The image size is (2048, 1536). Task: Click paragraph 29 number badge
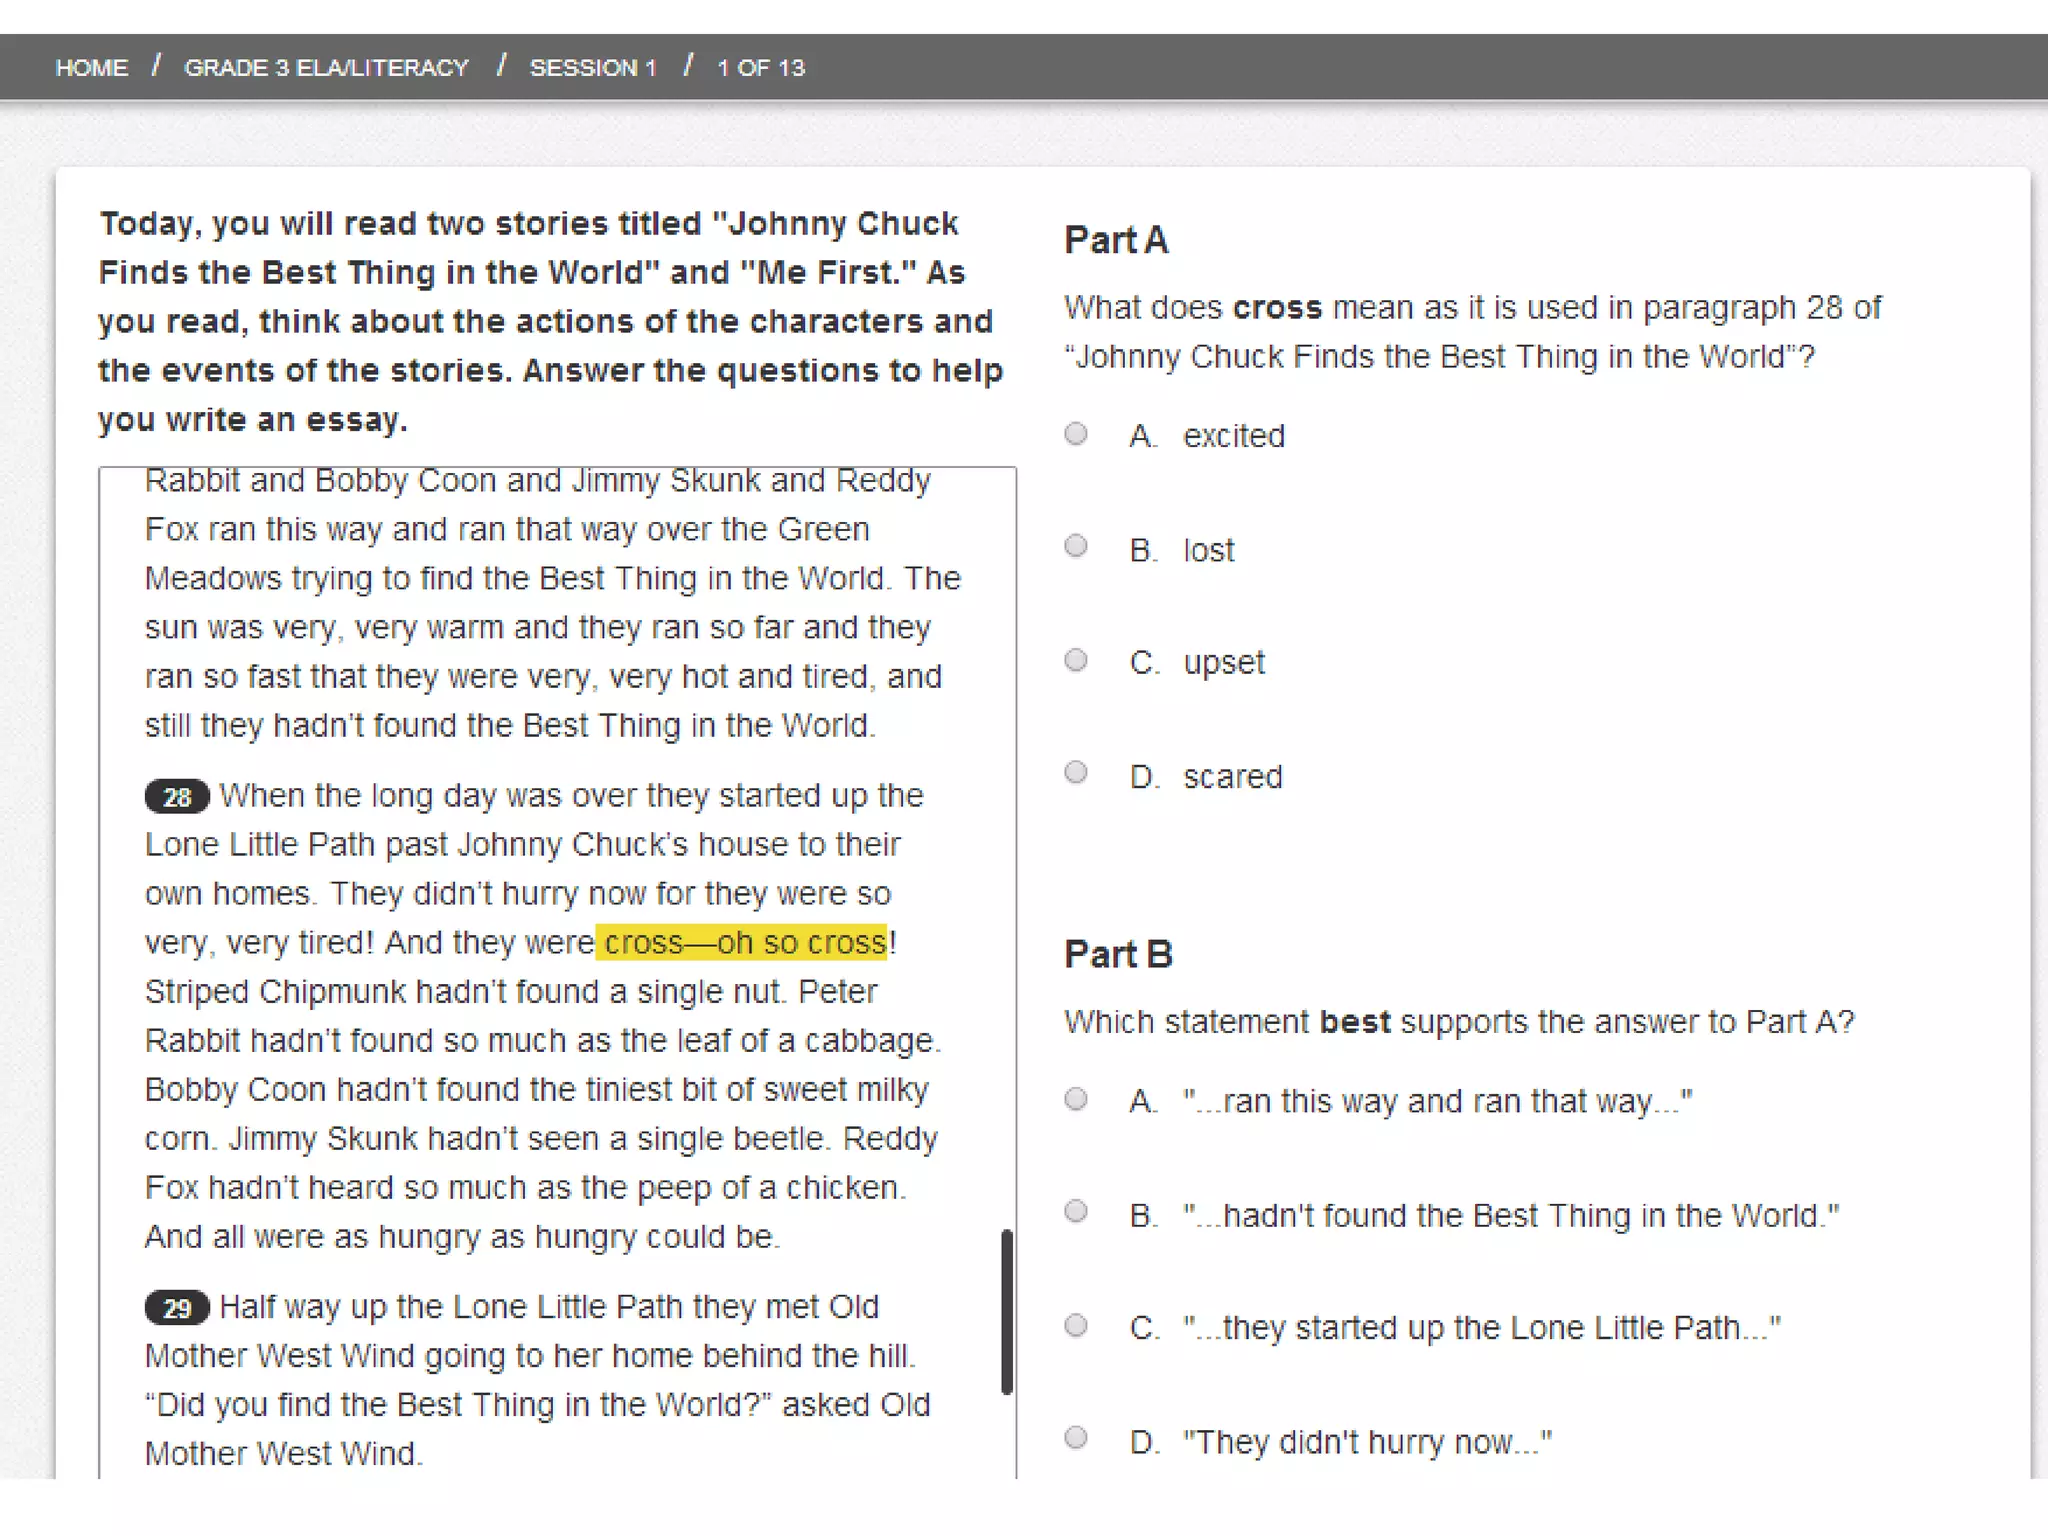coord(177,1308)
